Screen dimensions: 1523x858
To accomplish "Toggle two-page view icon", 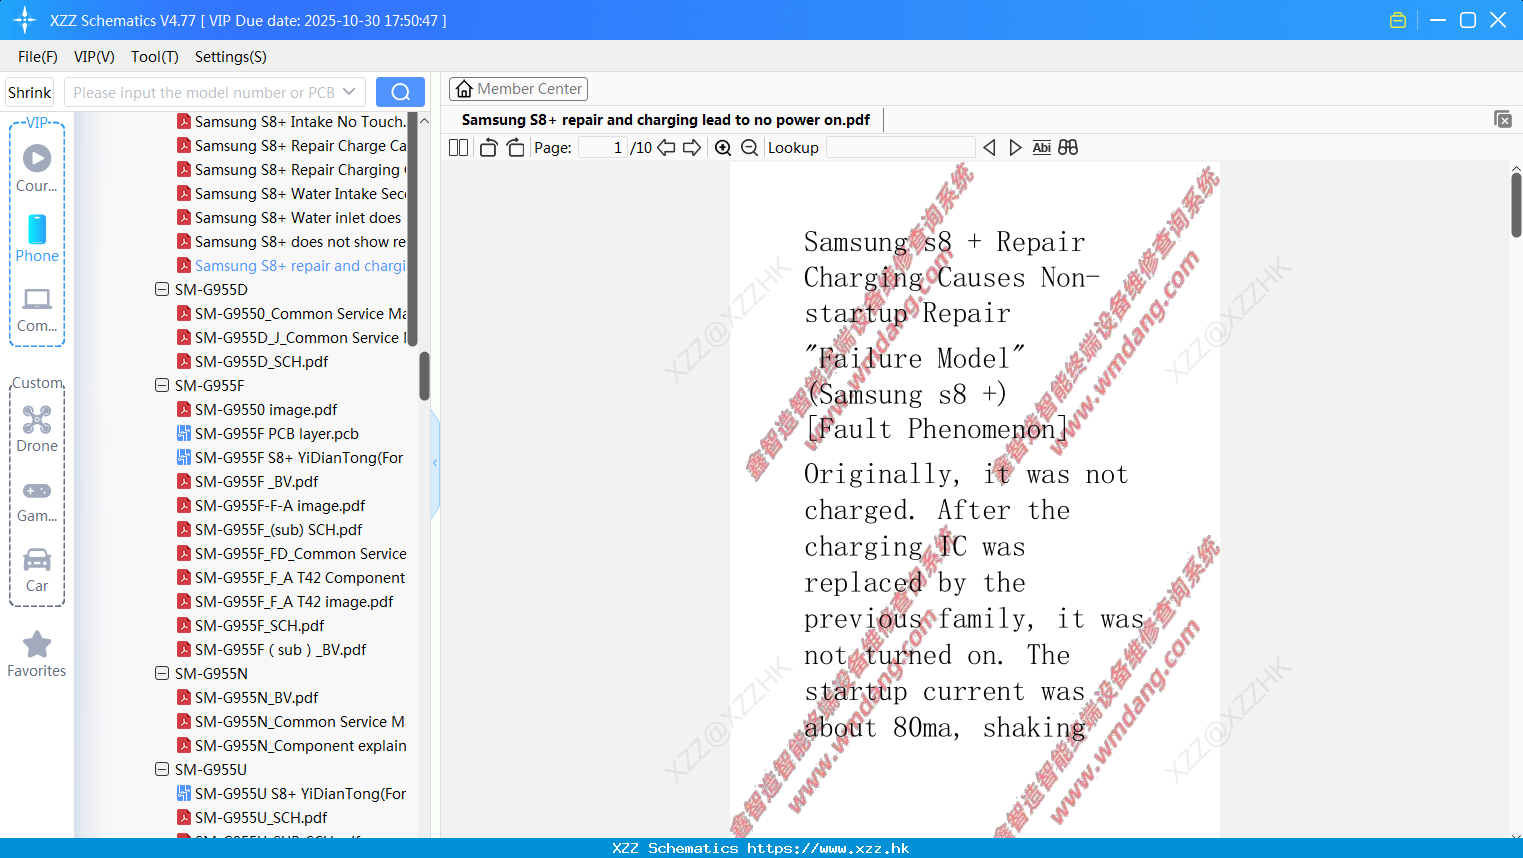I will [459, 148].
